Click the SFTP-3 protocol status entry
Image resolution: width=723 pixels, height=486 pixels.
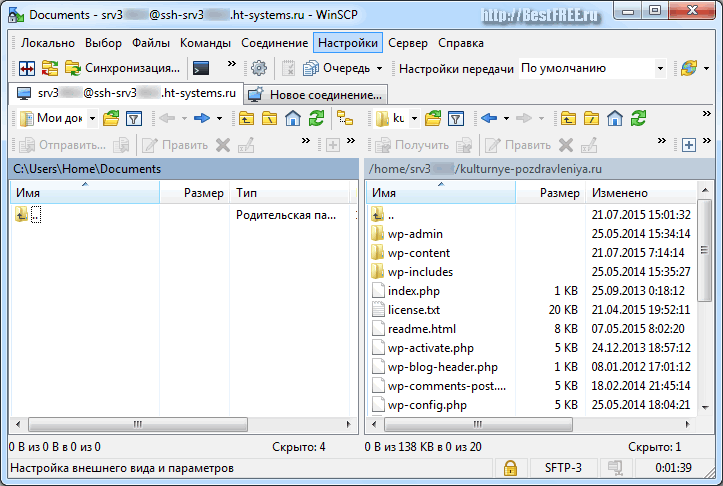[x=563, y=468]
